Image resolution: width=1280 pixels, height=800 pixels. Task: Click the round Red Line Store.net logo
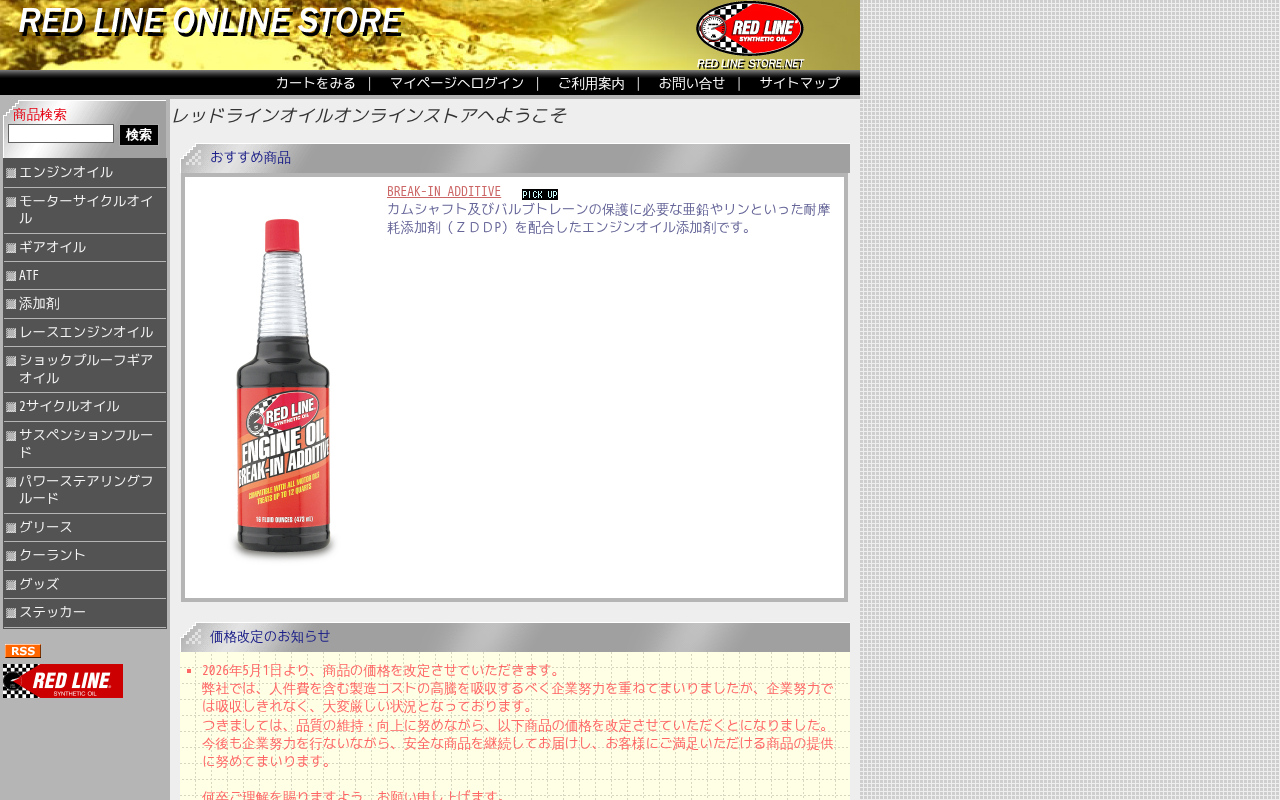[x=750, y=35]
